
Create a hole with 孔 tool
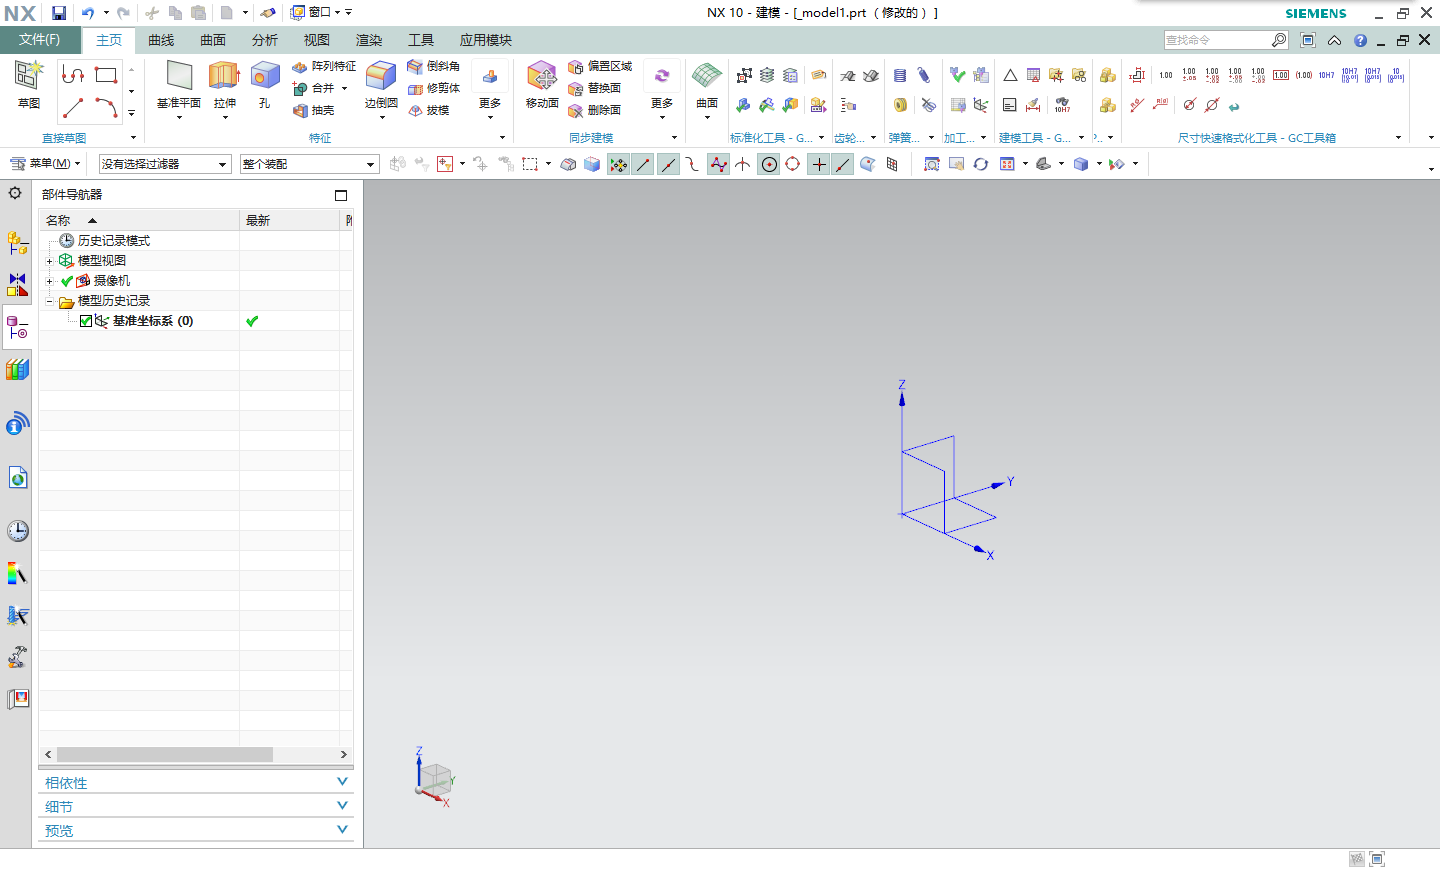click(265, 84)
